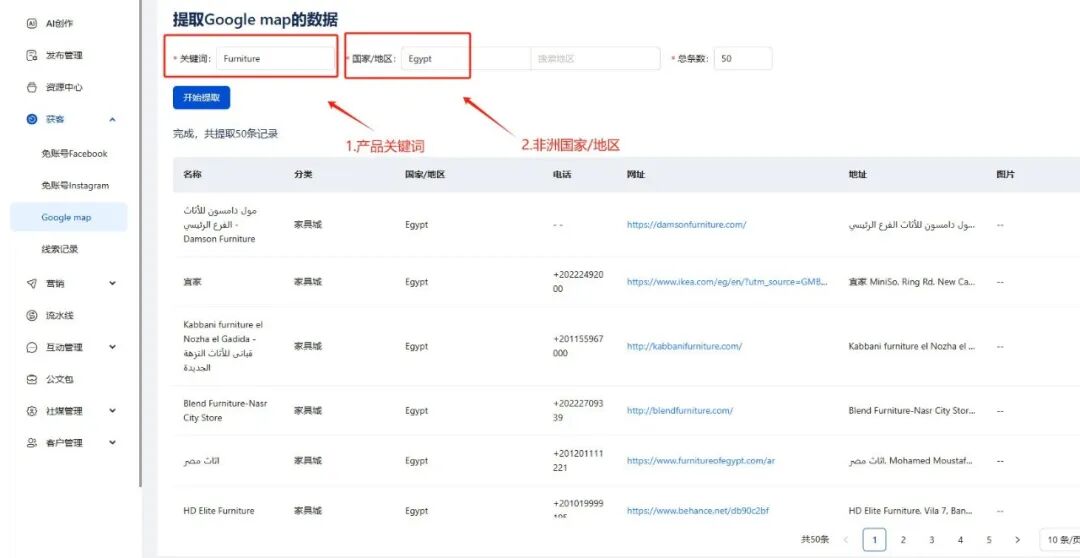Open 免账号Facebook menu item
The image size is (1080, 558).
74,154
